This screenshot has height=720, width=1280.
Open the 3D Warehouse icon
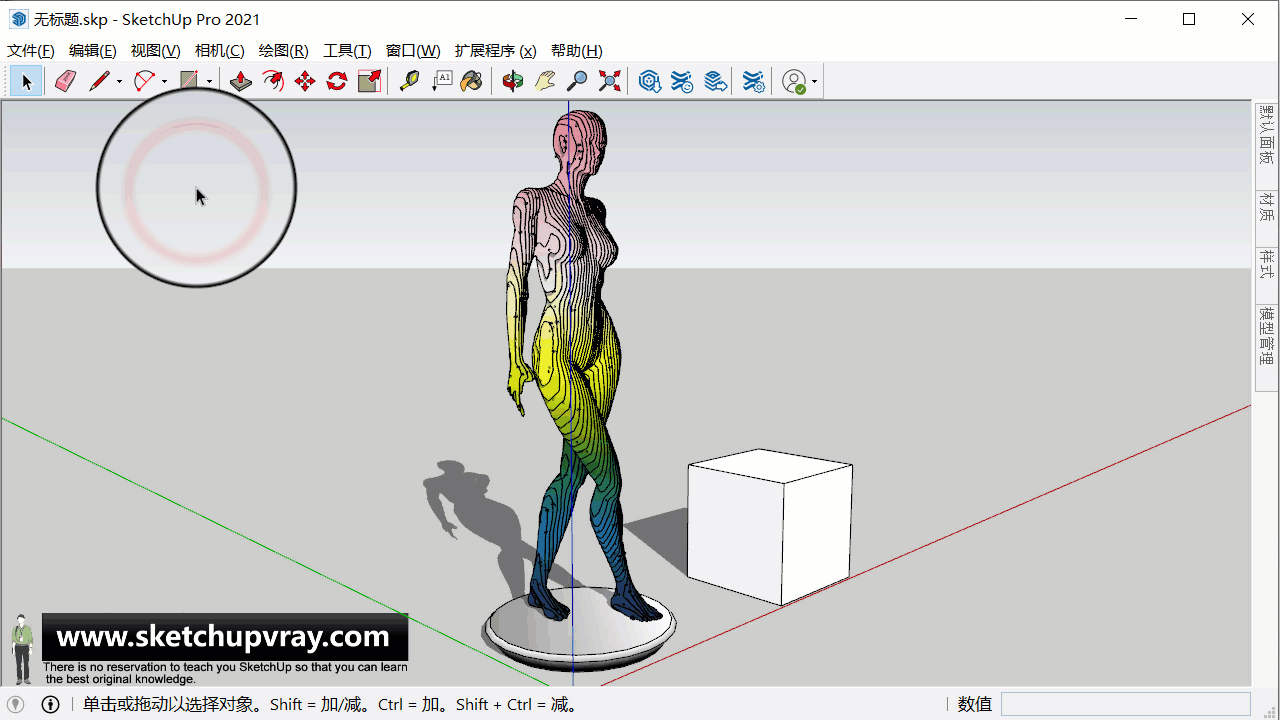pos(650,81)
